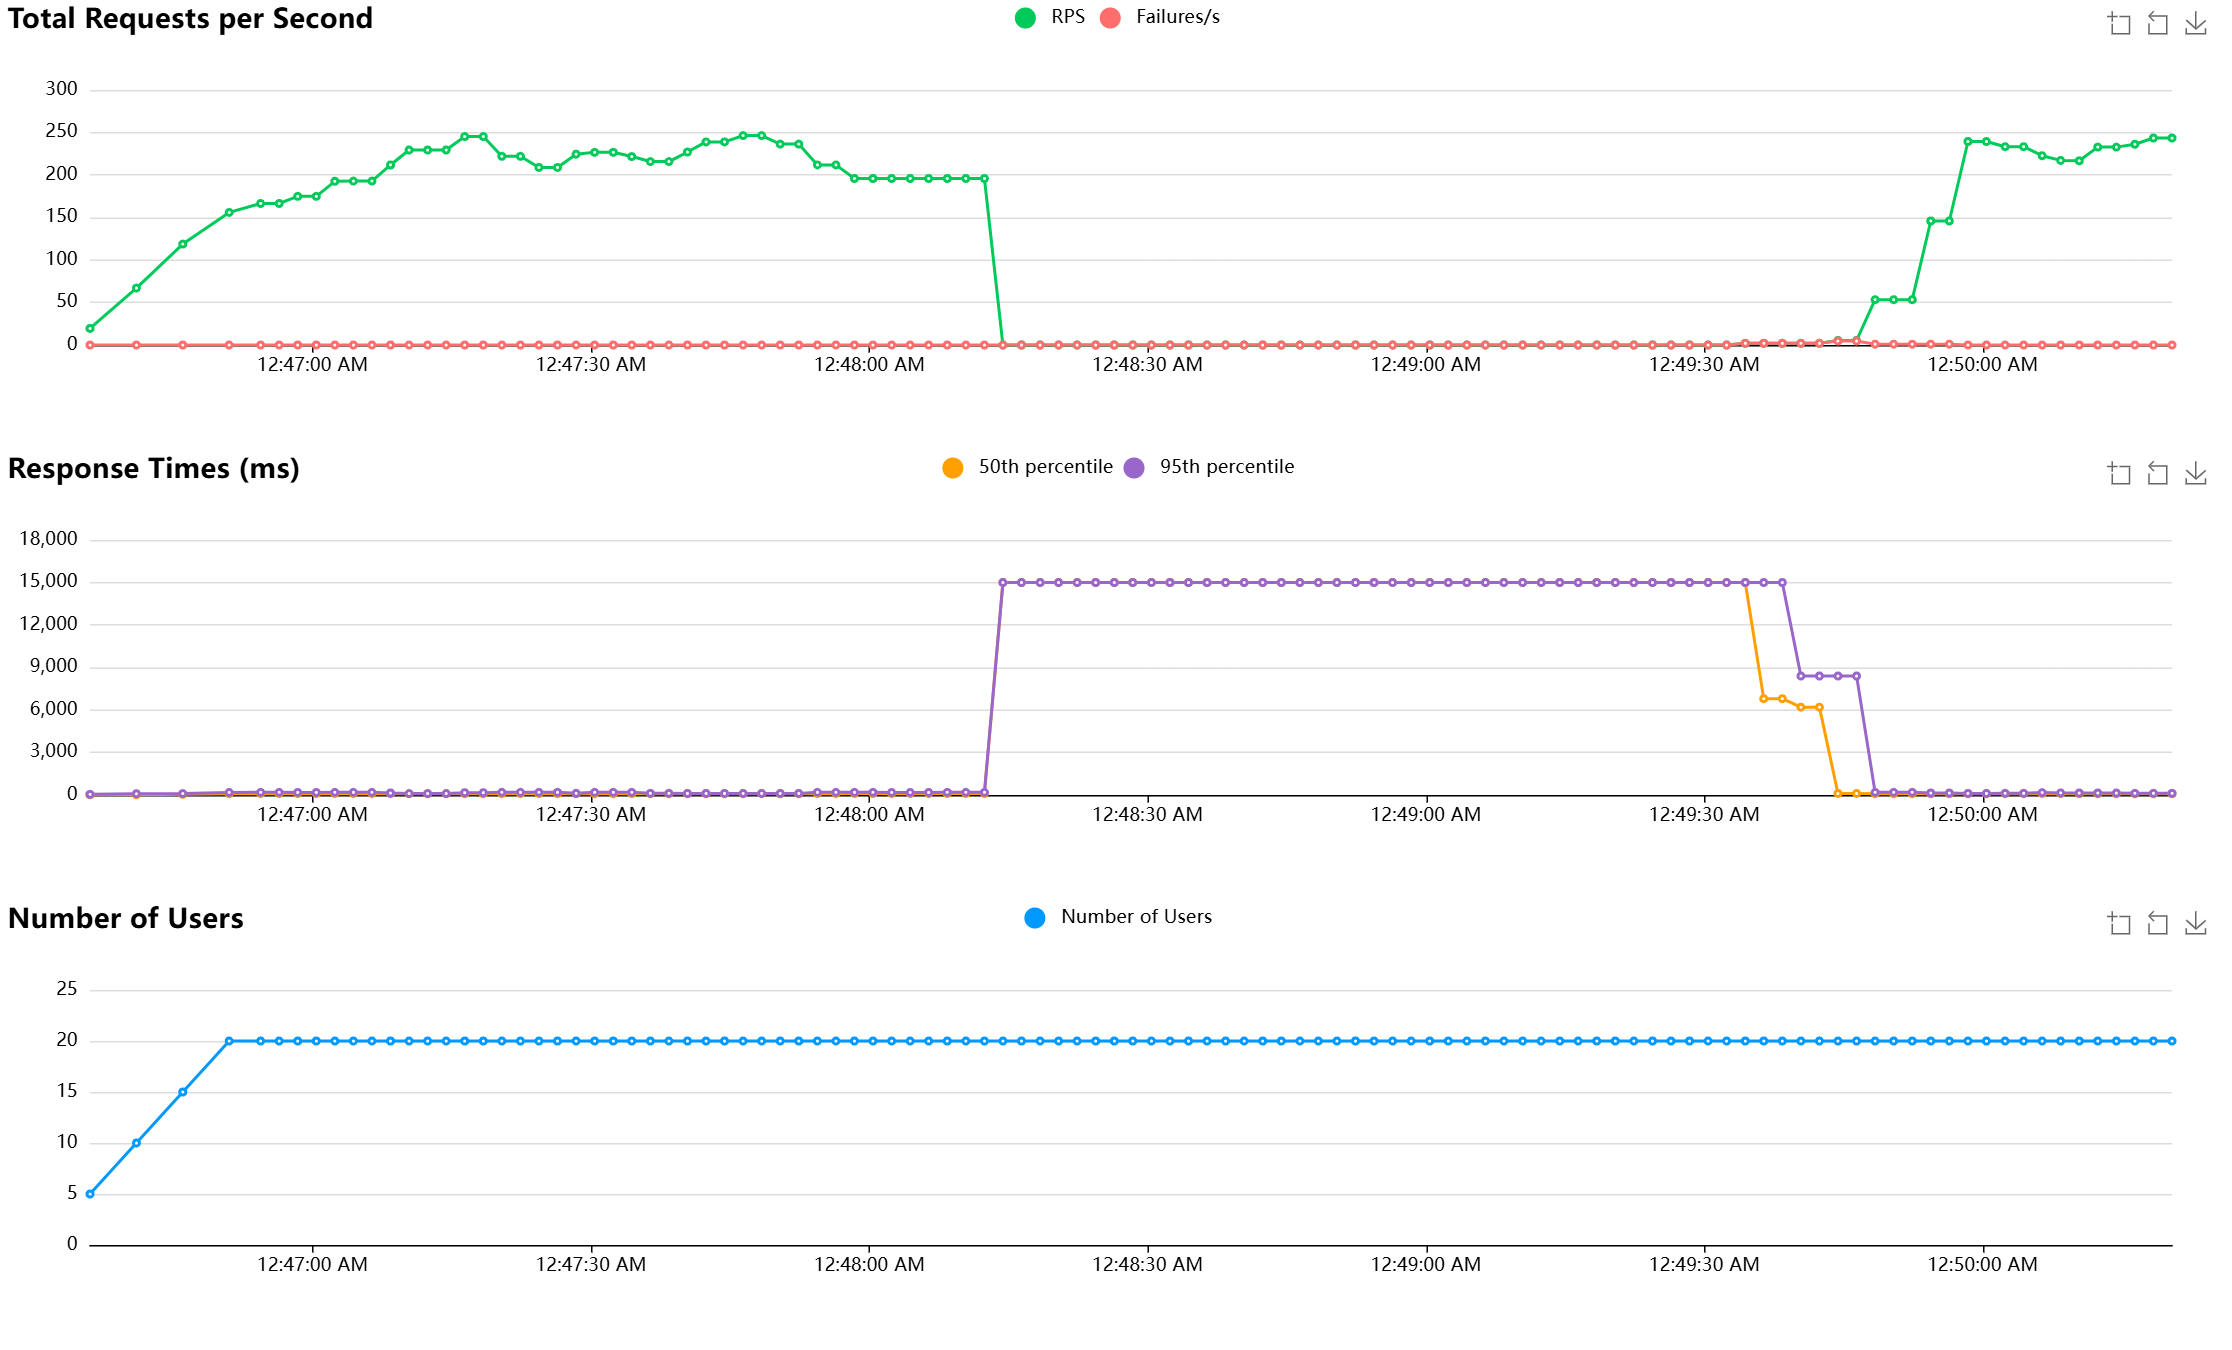
Task: Save Response Times chart as image
Action: [x=2196, y=474]
